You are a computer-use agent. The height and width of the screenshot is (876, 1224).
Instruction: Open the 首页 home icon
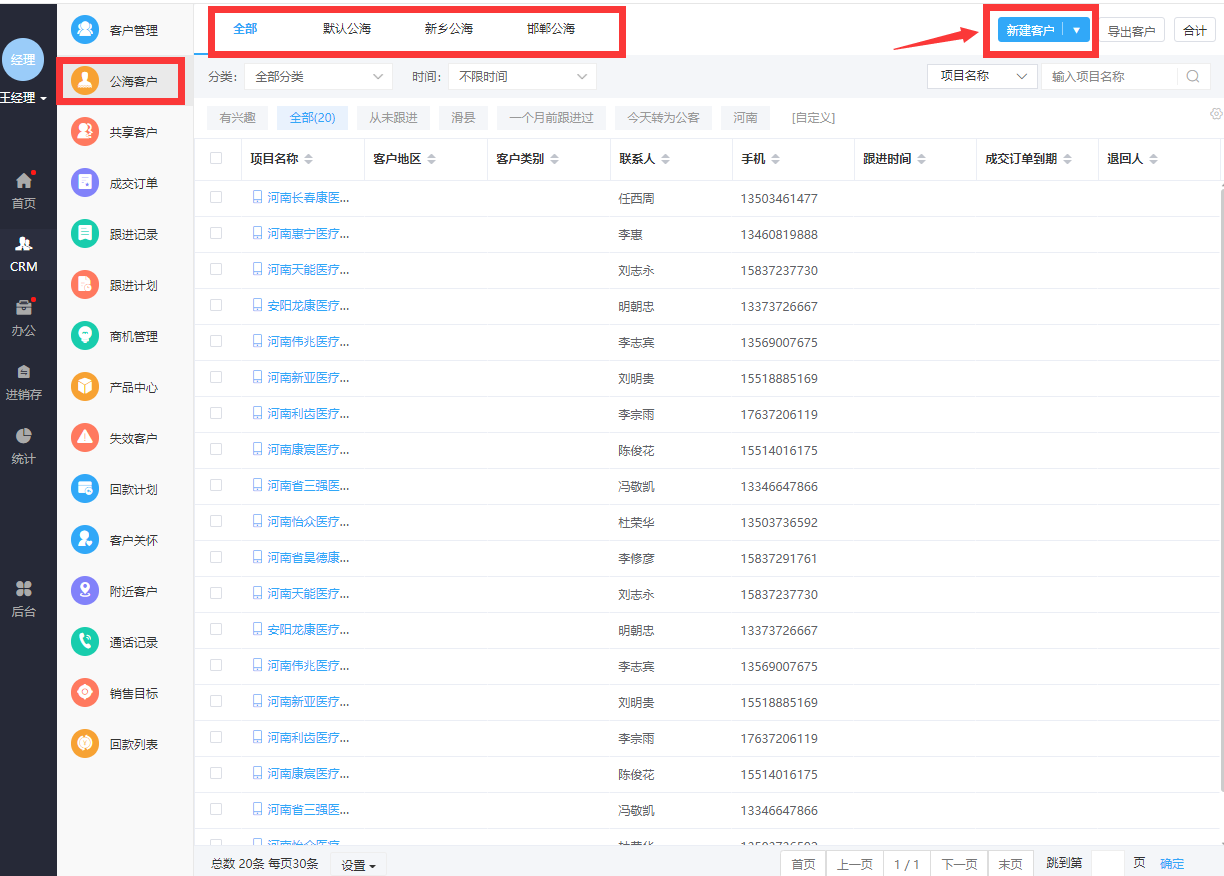24,181
